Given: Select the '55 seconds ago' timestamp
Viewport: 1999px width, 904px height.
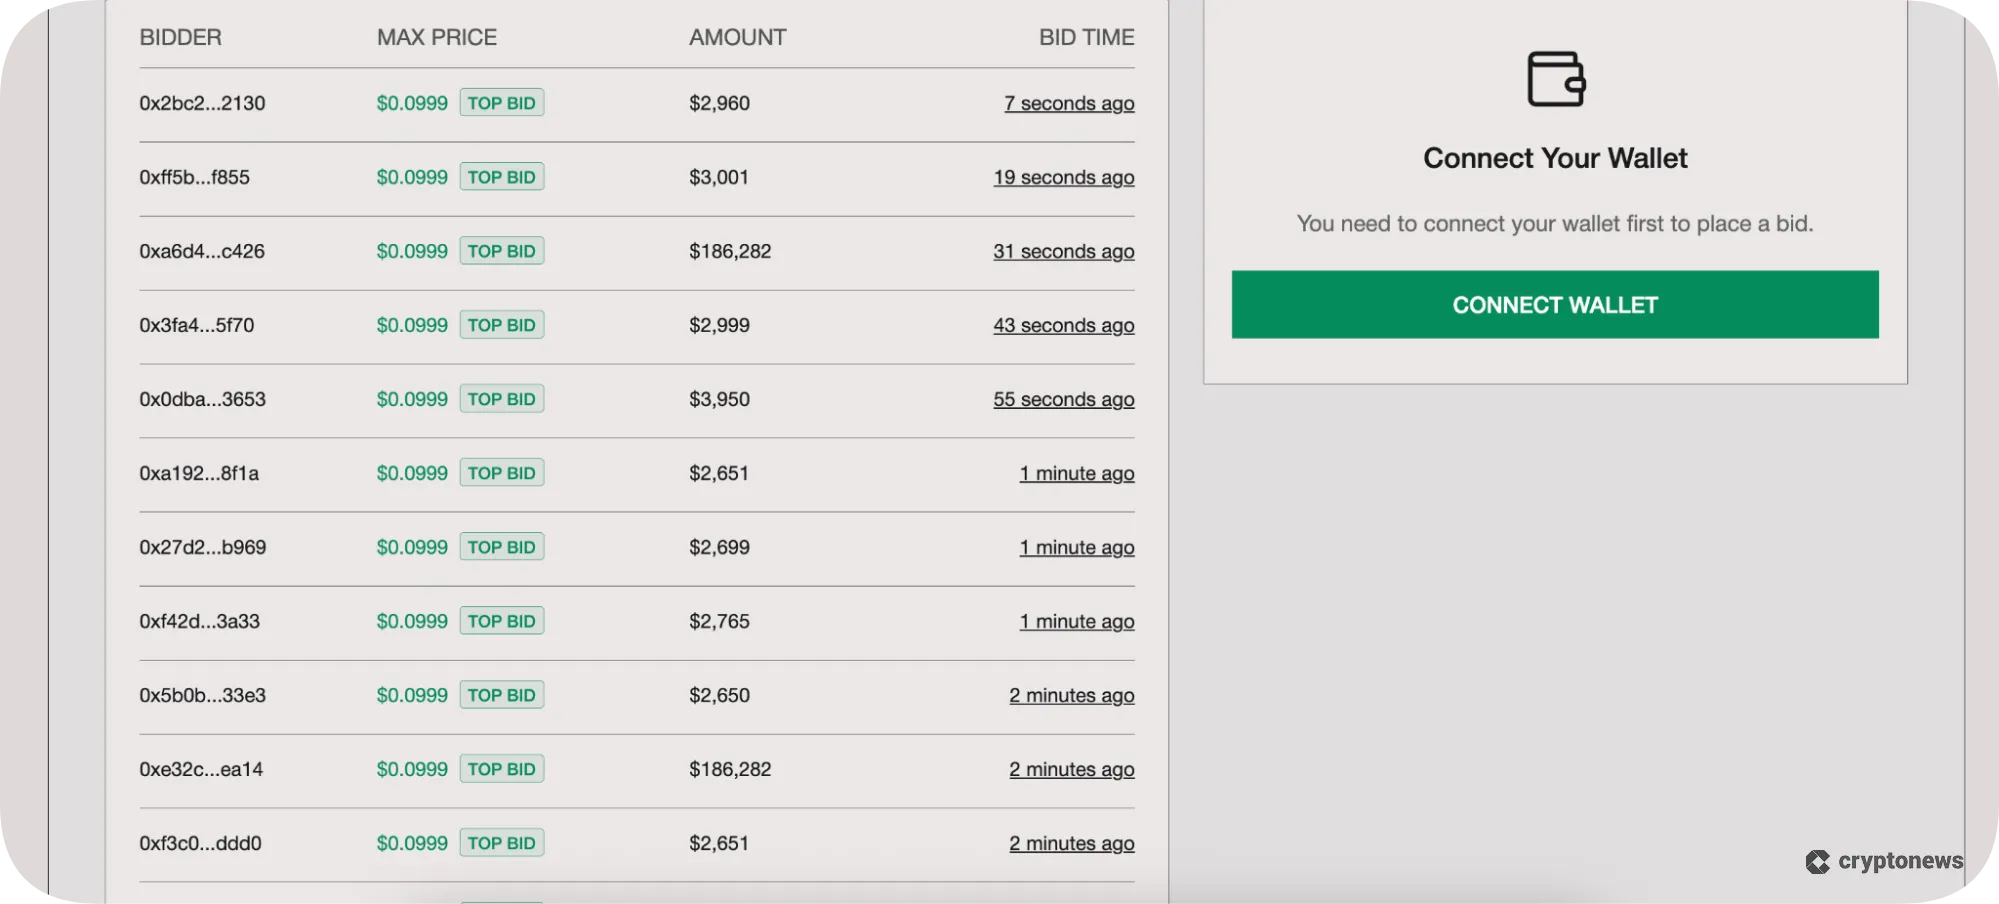Looking at the screenshot, I should [1063, 399].
